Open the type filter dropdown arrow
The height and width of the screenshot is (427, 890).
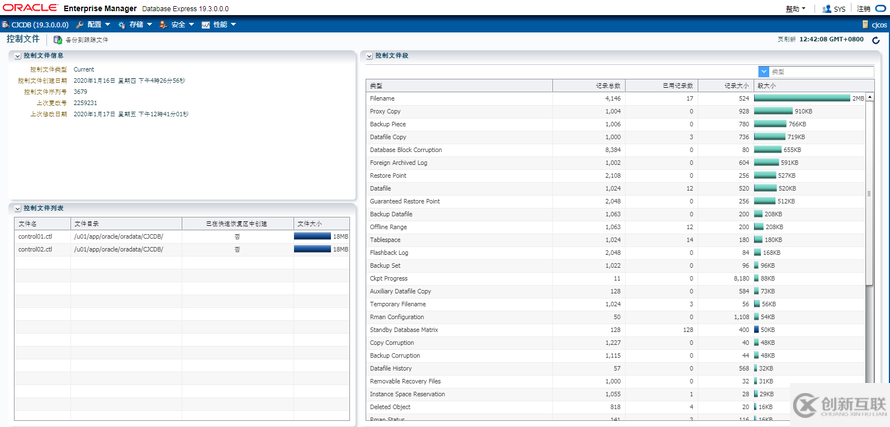(x=763, y=72)
